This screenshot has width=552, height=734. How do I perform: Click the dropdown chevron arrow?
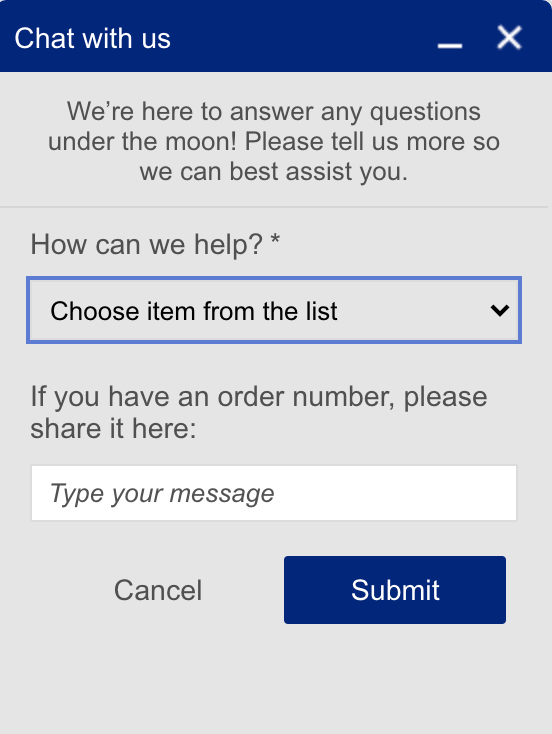[500, 310]
